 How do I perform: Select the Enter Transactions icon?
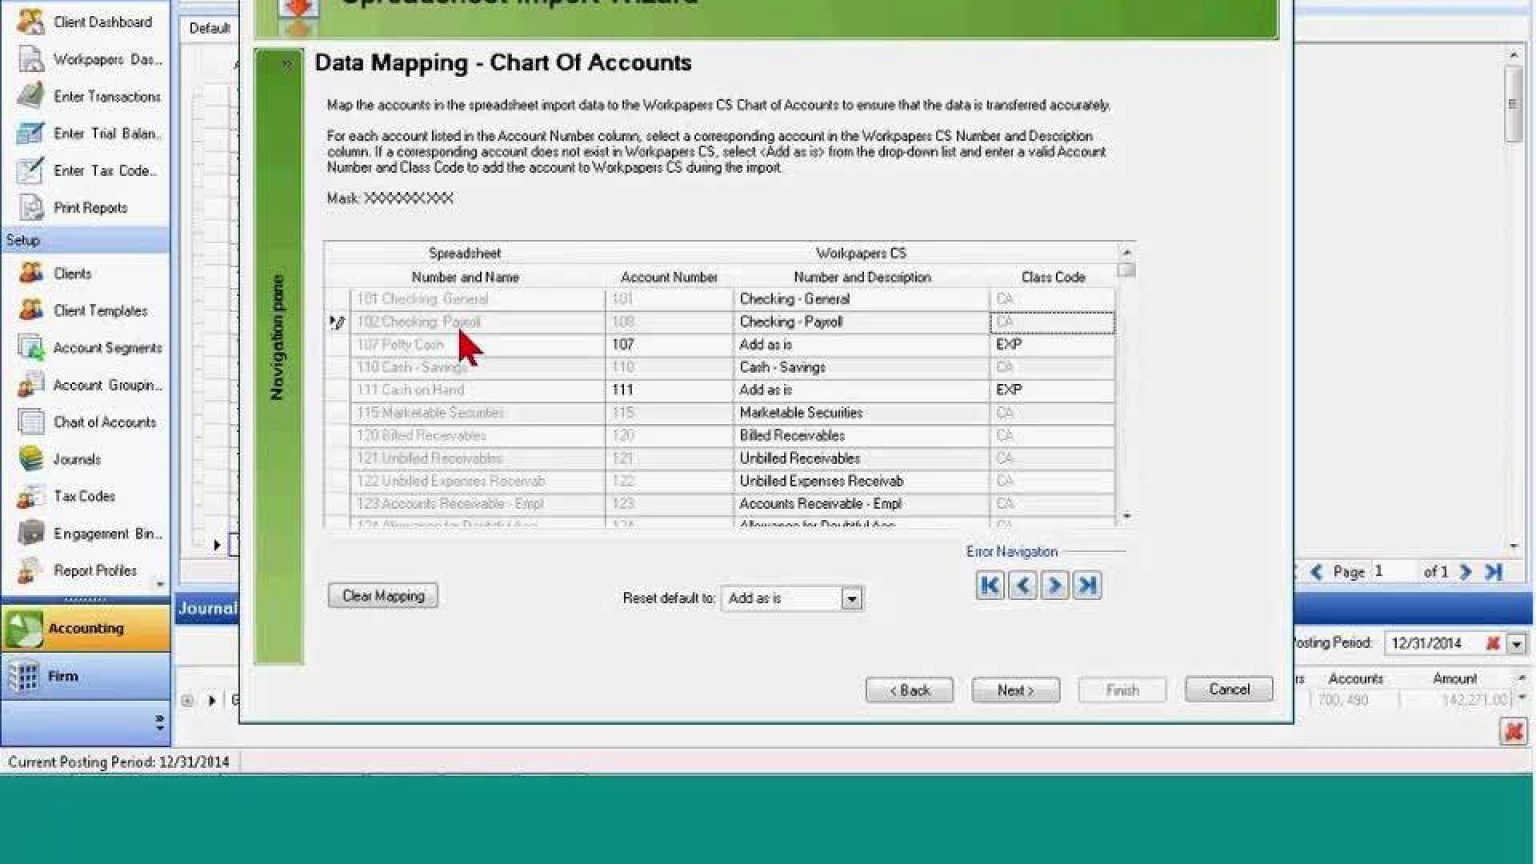pos(103,96)
